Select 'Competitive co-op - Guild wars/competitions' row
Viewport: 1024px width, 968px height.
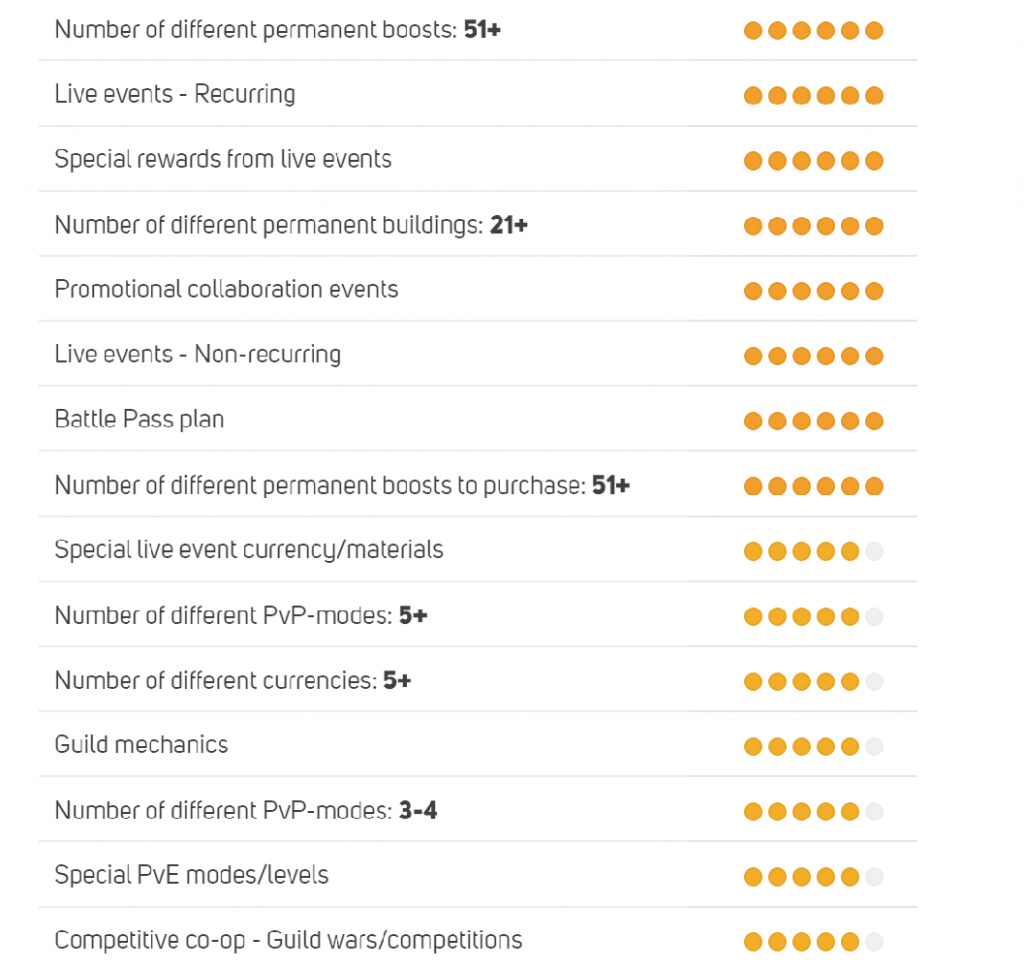pos(288,940)
